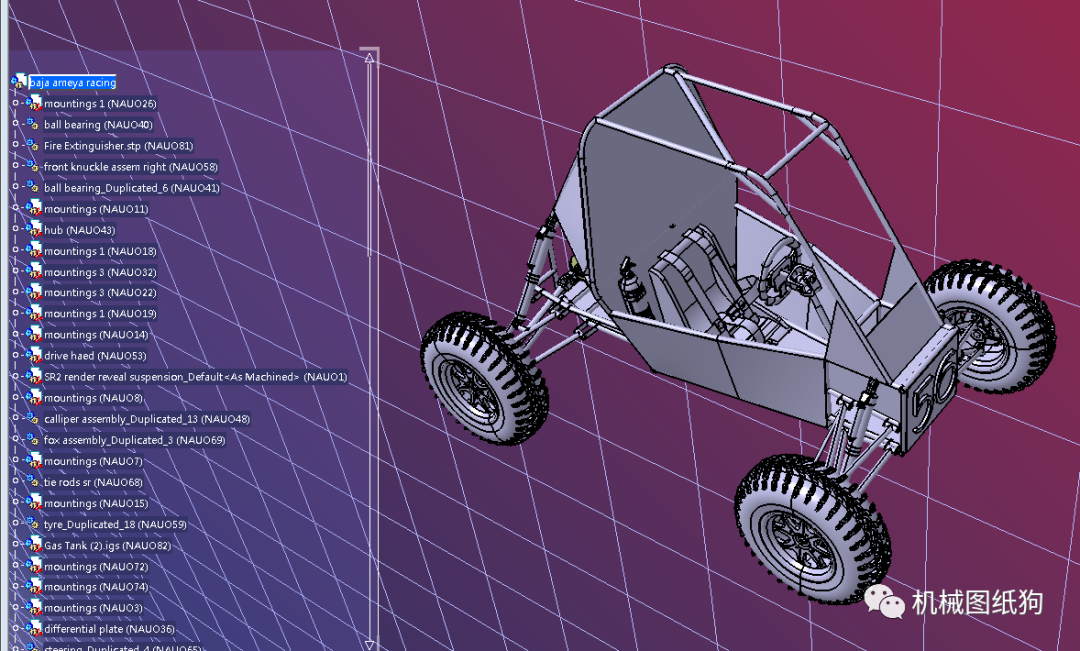Select 'front knuckle assem right (NAUO58)' text

coord(131,167)
